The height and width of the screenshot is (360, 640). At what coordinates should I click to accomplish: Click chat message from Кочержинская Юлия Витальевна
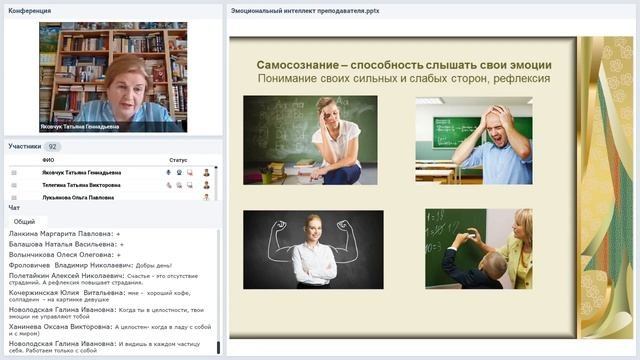click(x=100, y=296)
